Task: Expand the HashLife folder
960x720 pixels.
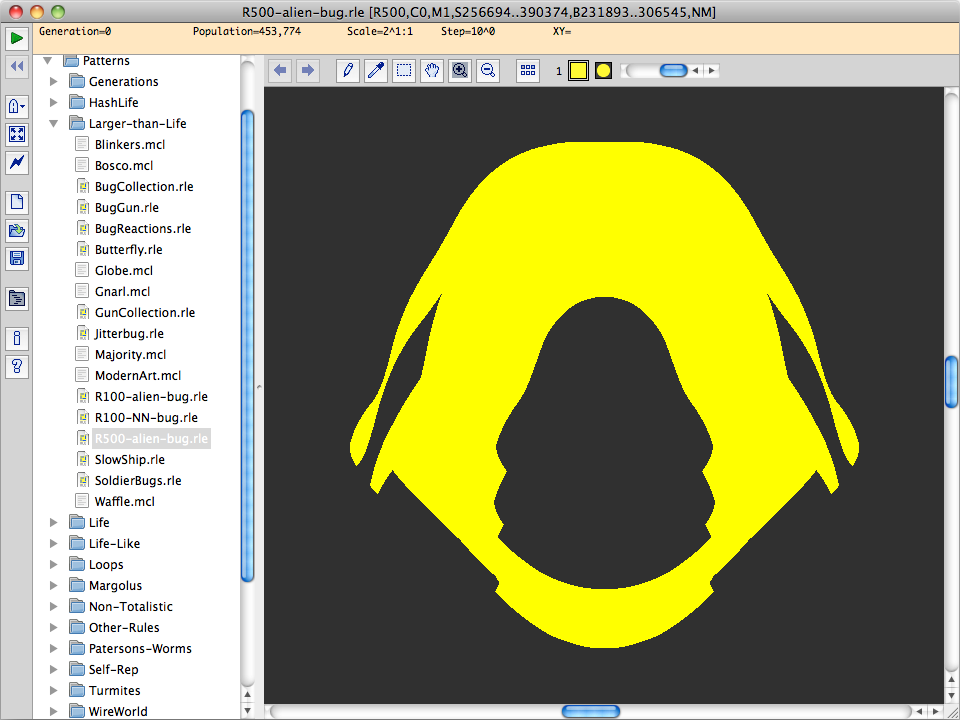Action: click(54, 103)
